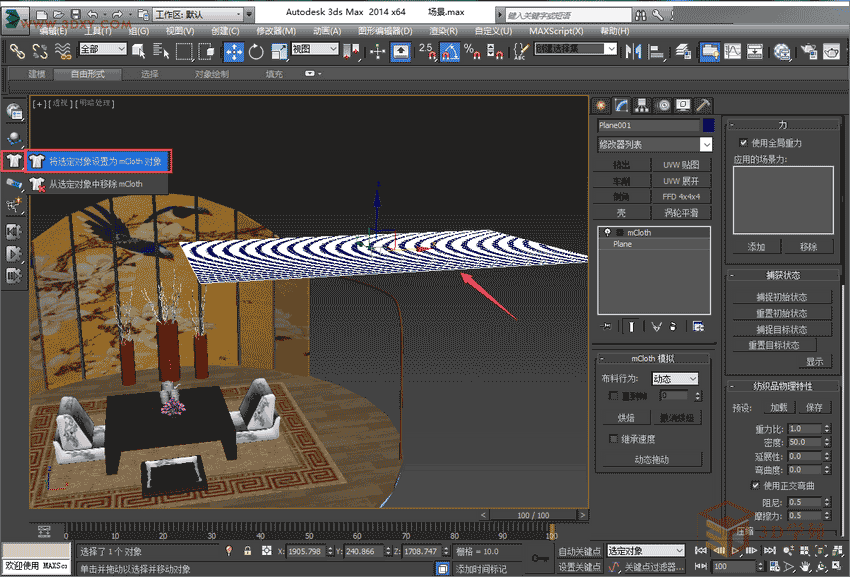Open the 视图 reference coordinate dropdown

316,49
